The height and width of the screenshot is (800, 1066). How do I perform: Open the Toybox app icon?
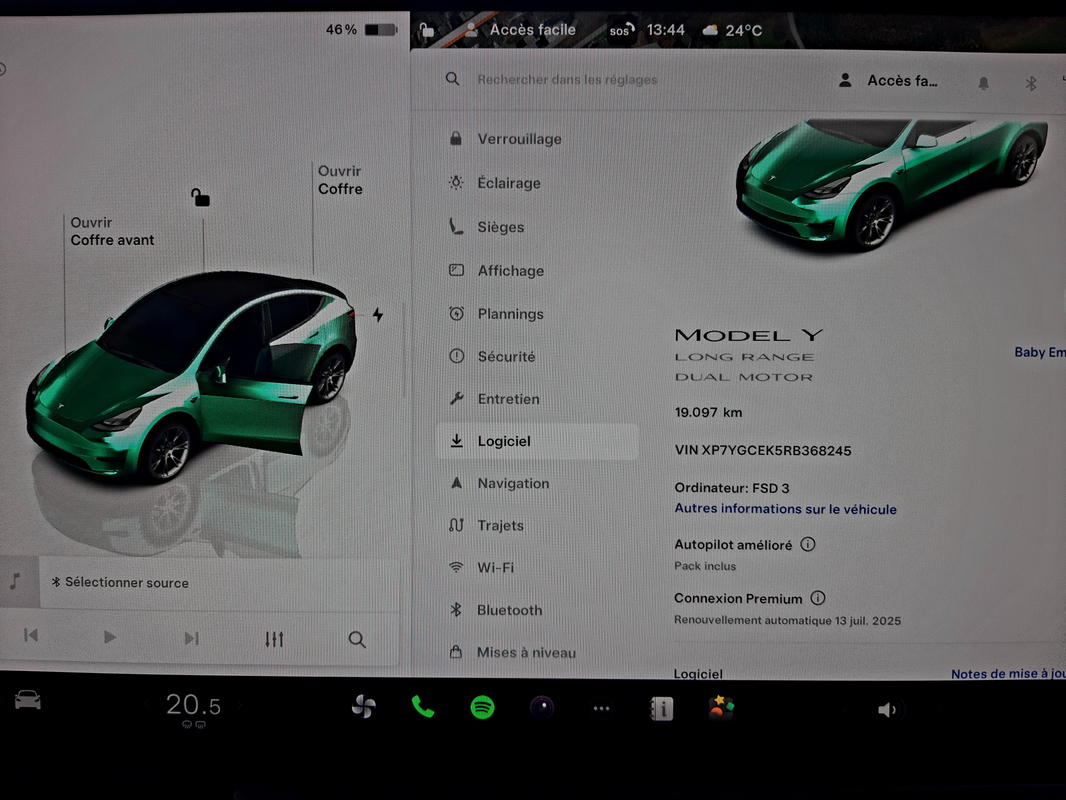pyautogui.click(x=721, y=708)
